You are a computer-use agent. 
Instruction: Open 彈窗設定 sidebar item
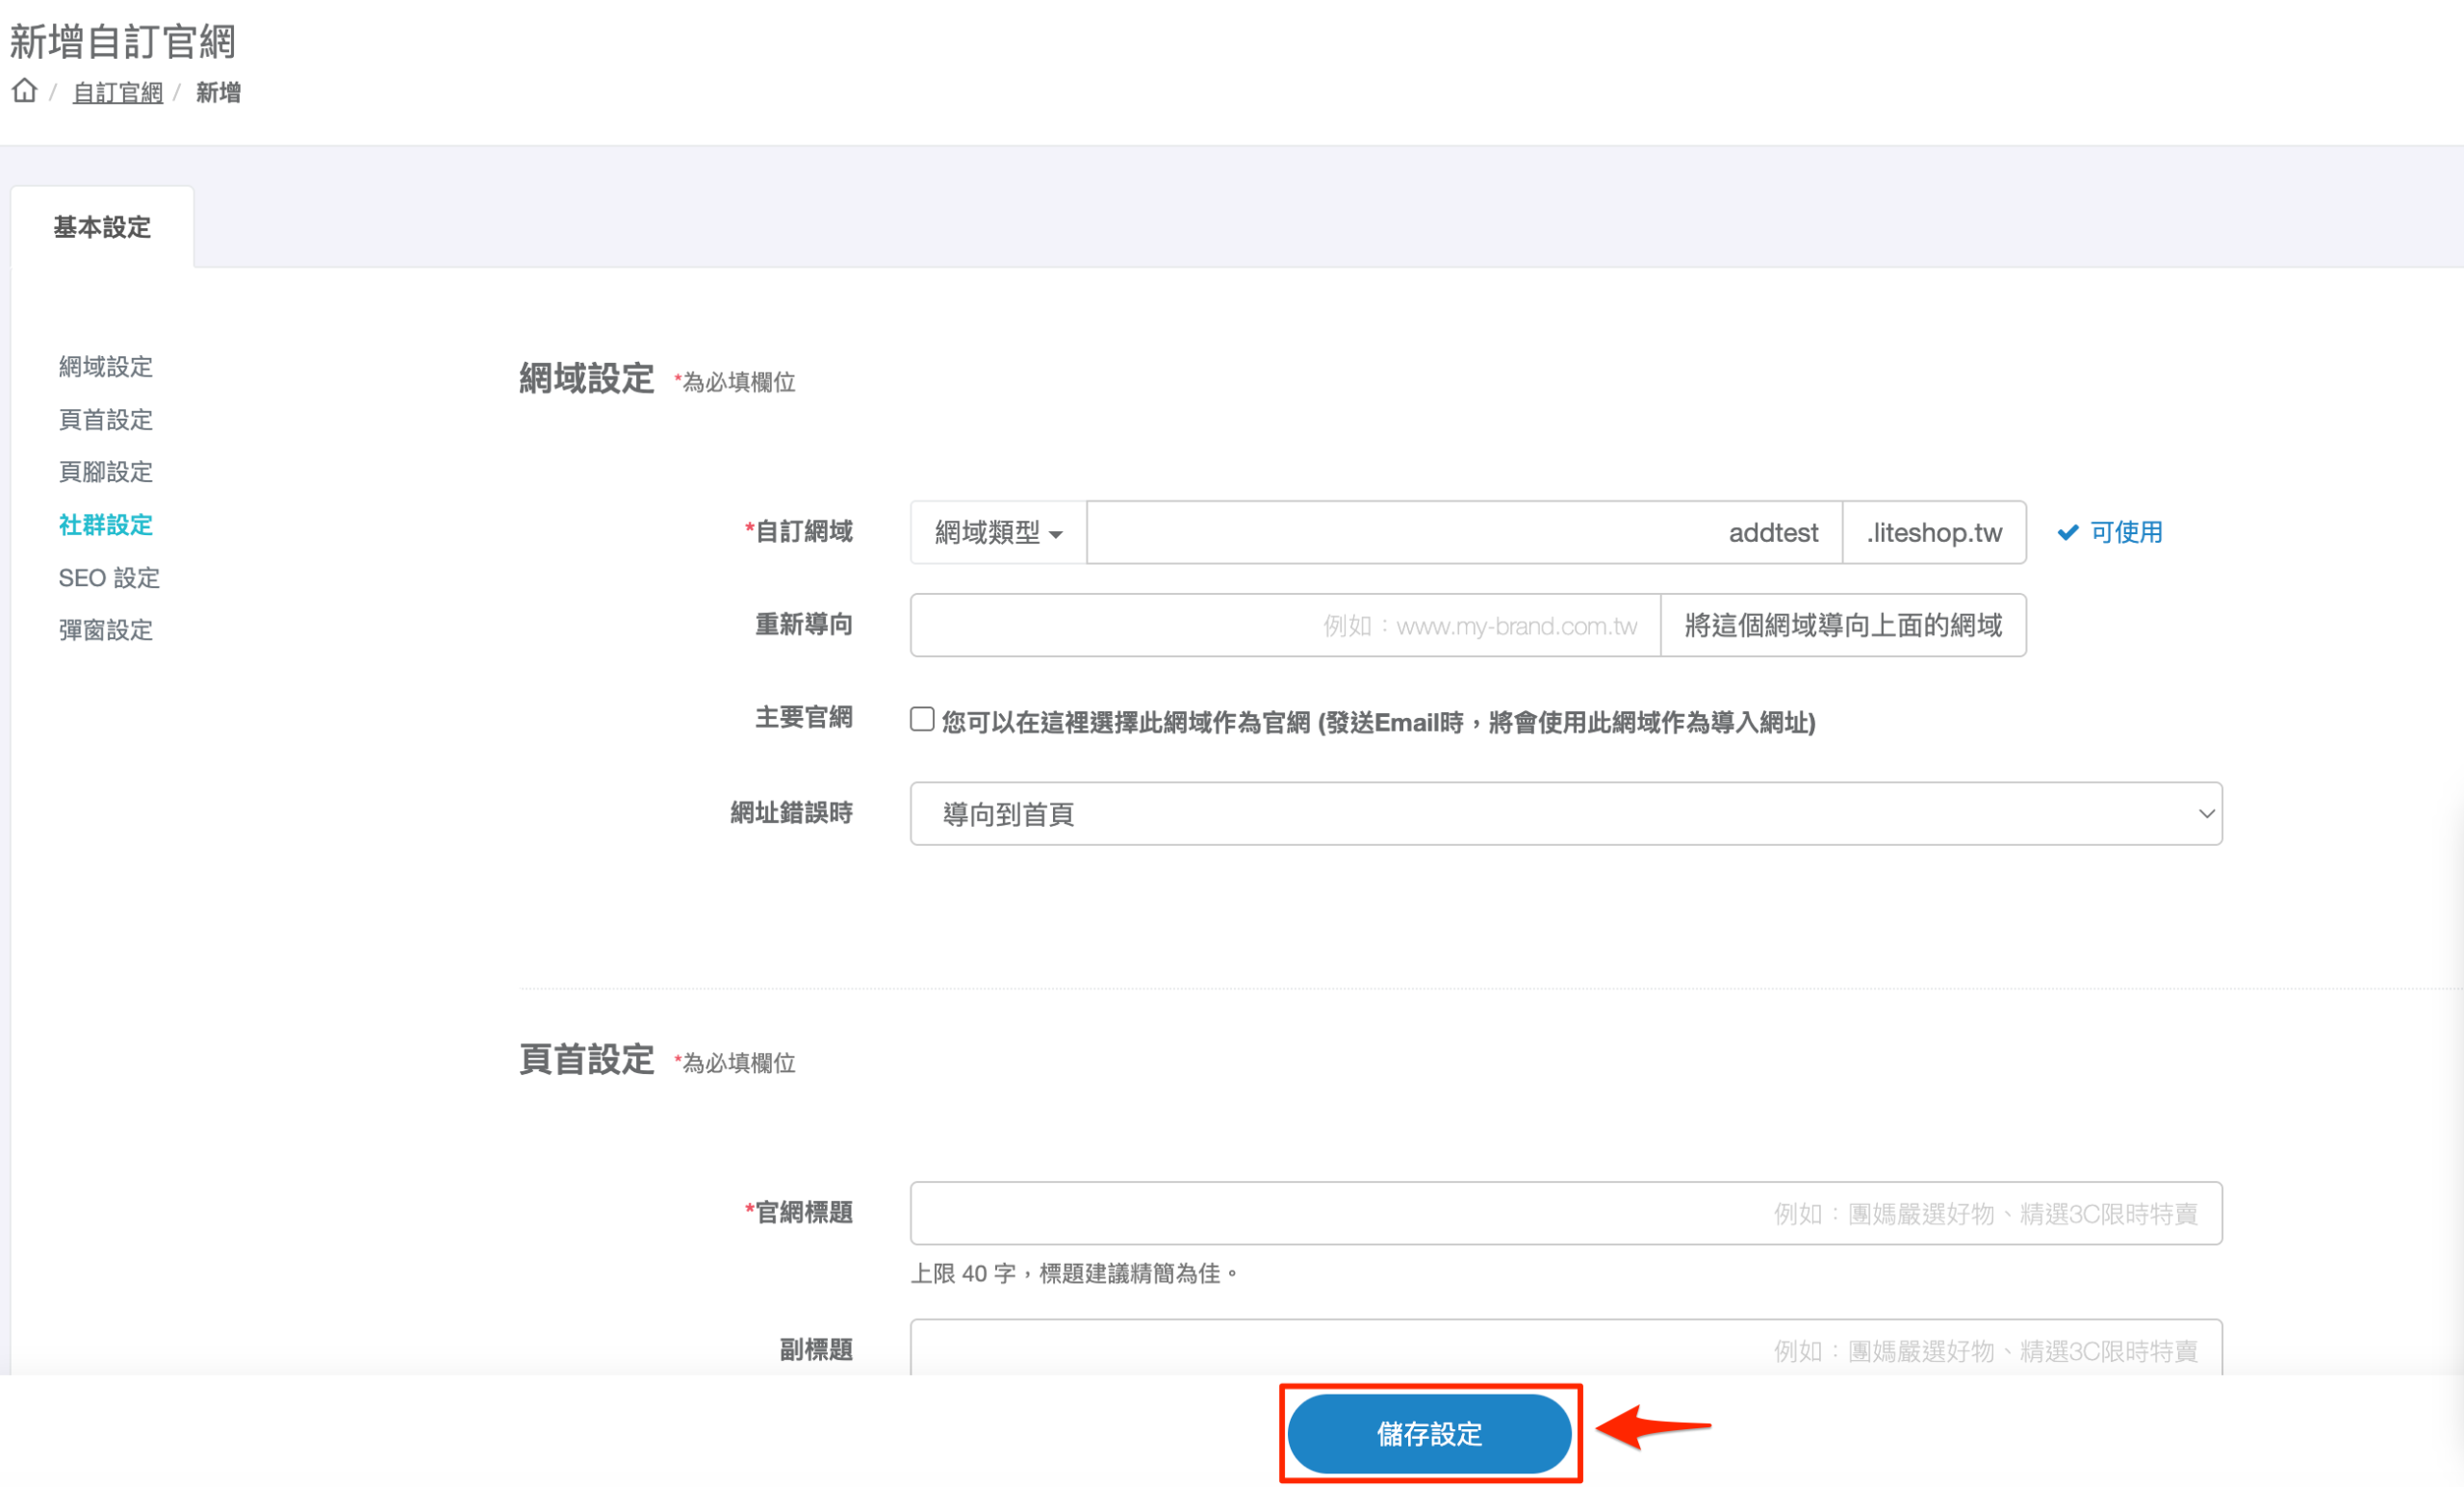pos(105,630)
